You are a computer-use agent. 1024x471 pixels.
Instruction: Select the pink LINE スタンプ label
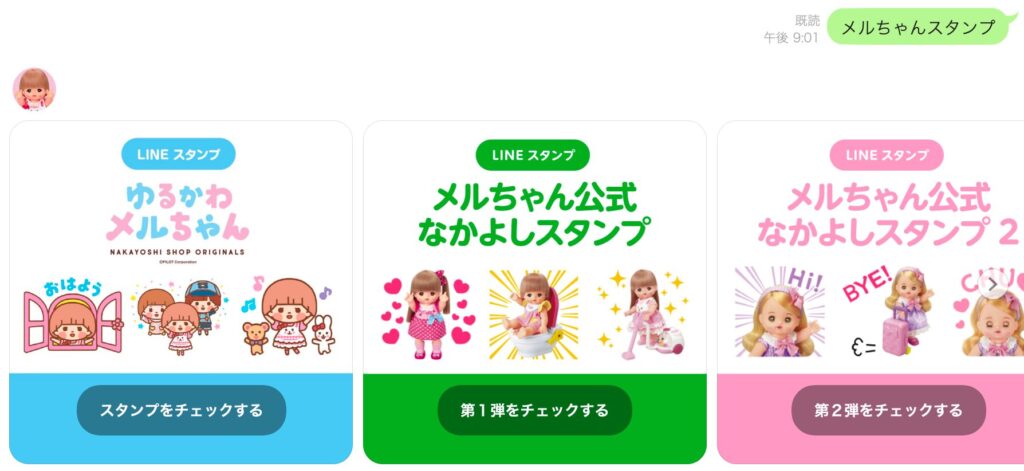click(x=886, y=155)
